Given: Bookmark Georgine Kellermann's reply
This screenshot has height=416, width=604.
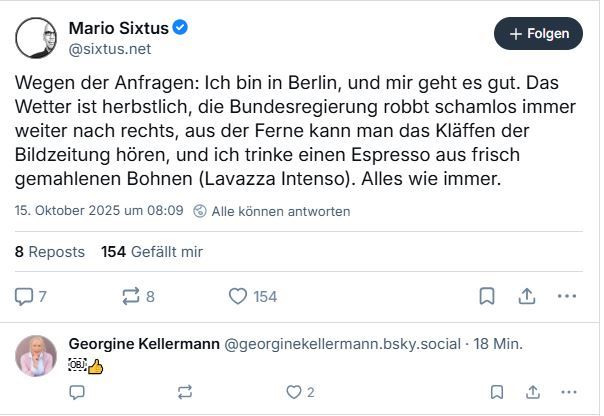Looking at the screenshot, I should pos(496,393).
